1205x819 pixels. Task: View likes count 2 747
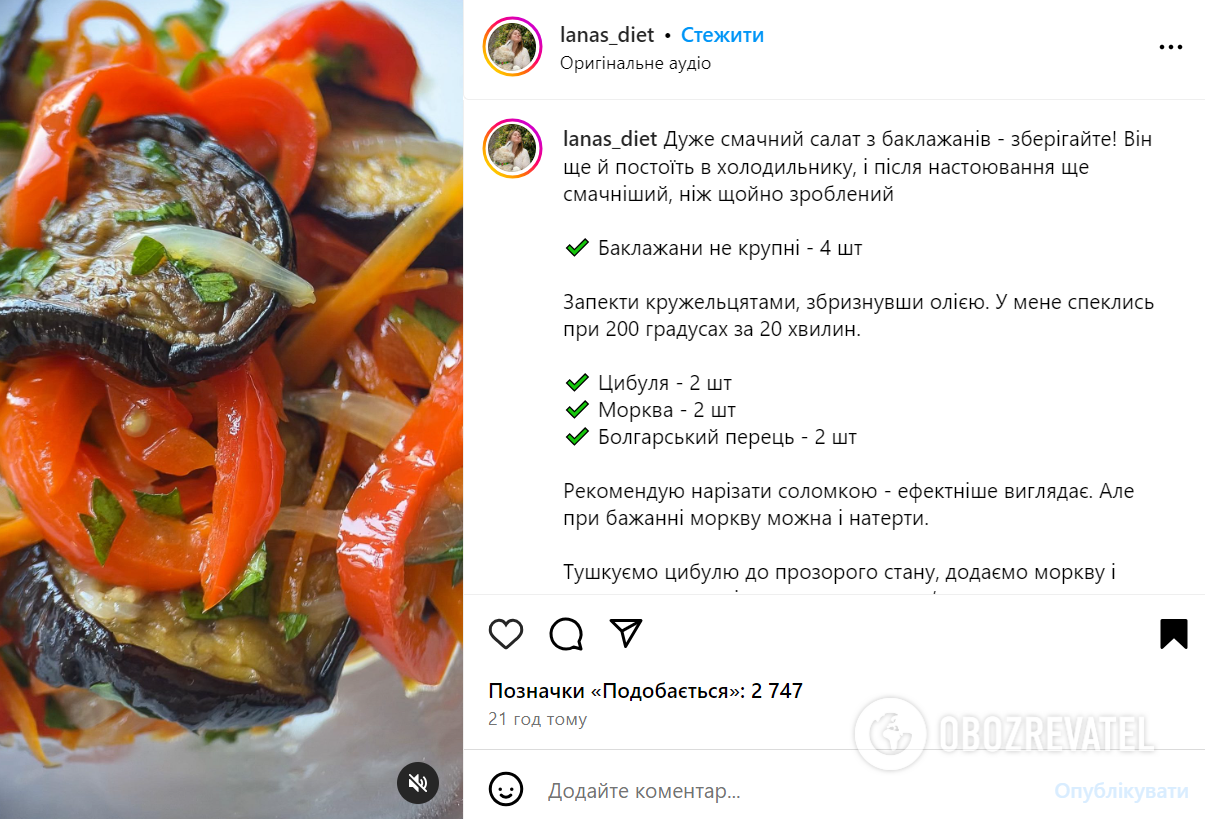point(645,691)
